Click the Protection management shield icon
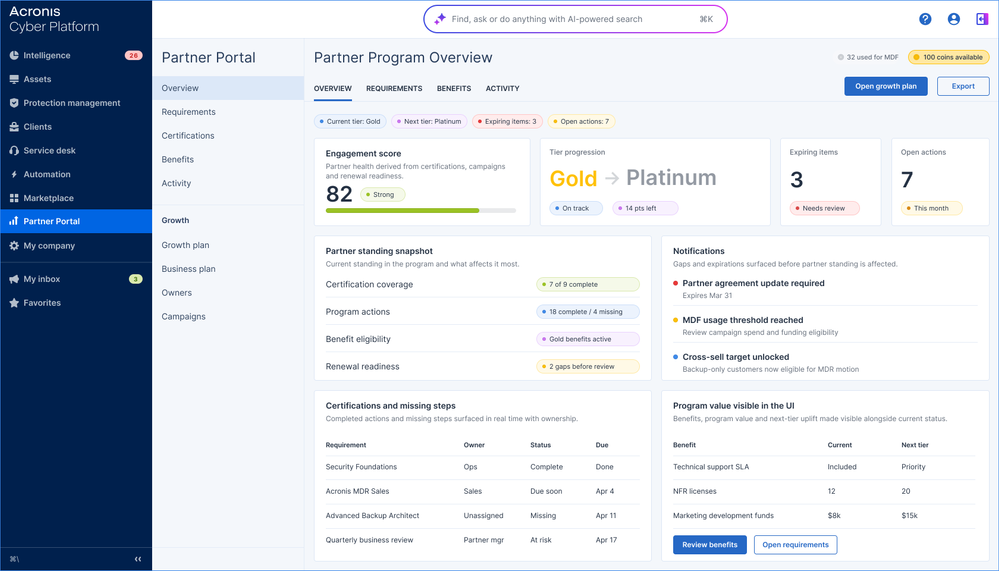1000x571 pixels. click(x=14, y=103)
